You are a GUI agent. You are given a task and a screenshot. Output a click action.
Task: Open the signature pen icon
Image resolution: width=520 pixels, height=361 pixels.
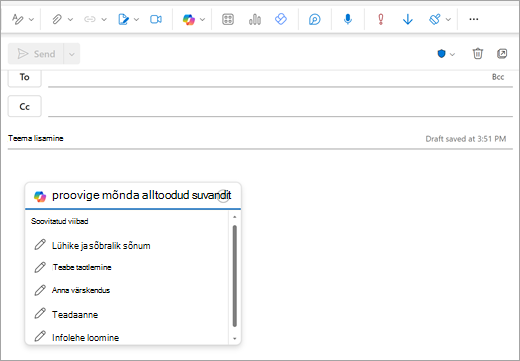pyautogui.click(x=123, y=19)
